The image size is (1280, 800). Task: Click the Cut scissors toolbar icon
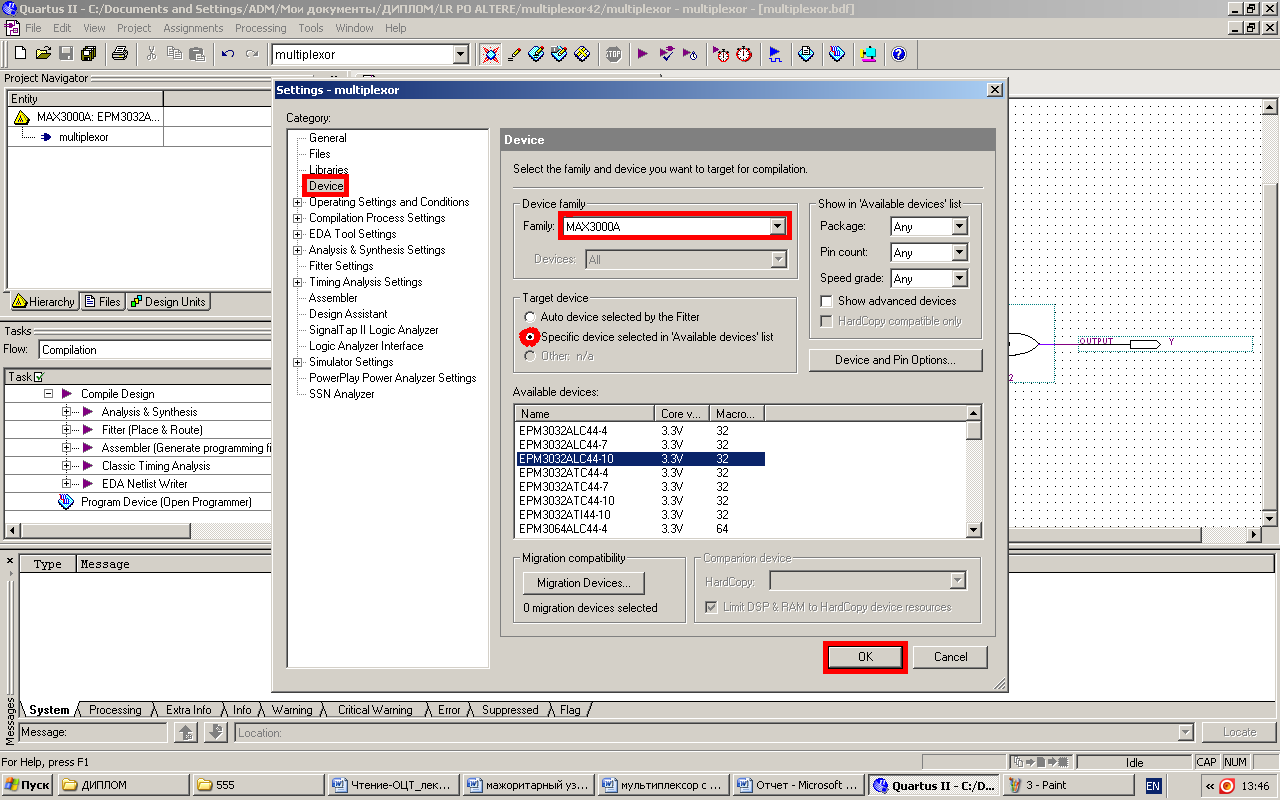point(152,54)
